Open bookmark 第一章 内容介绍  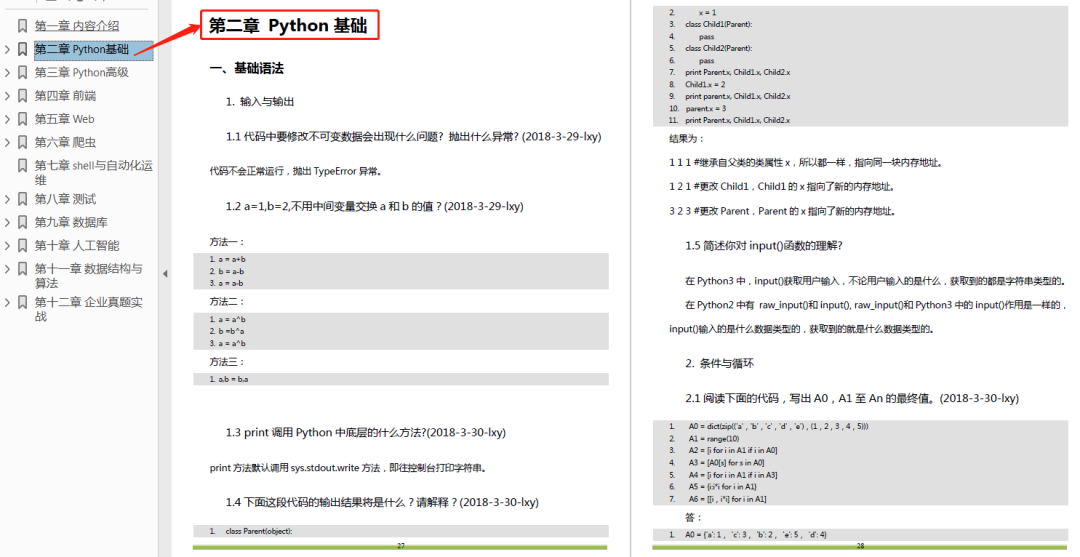click(77, 26)
